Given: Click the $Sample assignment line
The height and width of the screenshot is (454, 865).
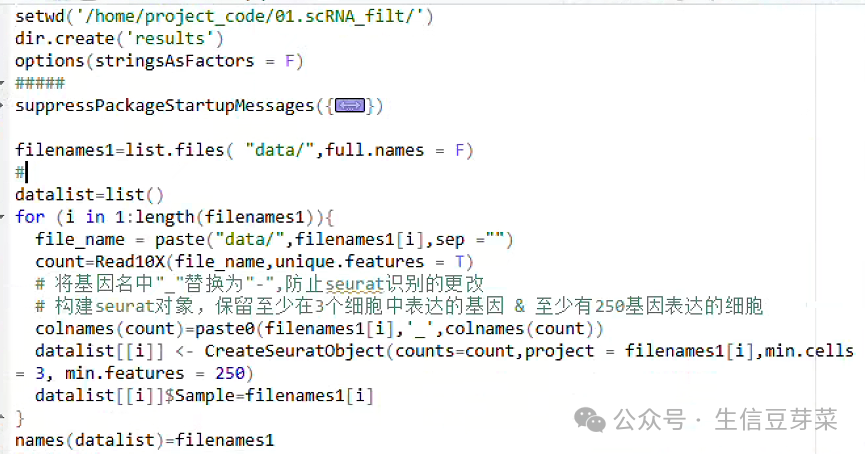Looking at the screenshot, I should point(205,396).
